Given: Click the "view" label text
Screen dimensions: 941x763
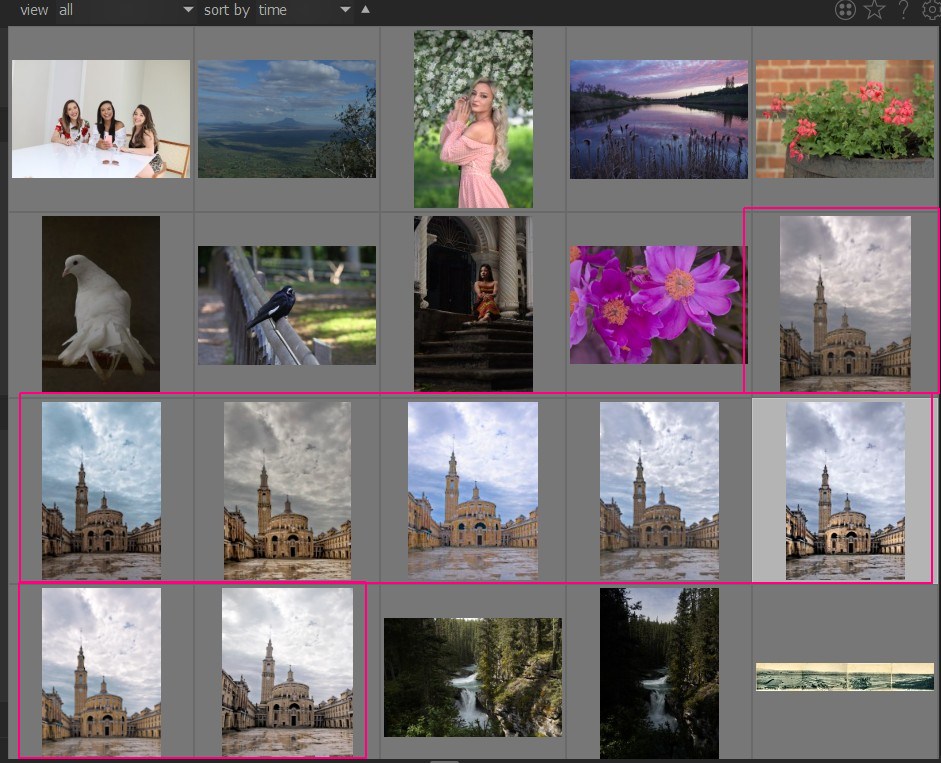Looking at the screenshot, I should click(x=34, y=10).
